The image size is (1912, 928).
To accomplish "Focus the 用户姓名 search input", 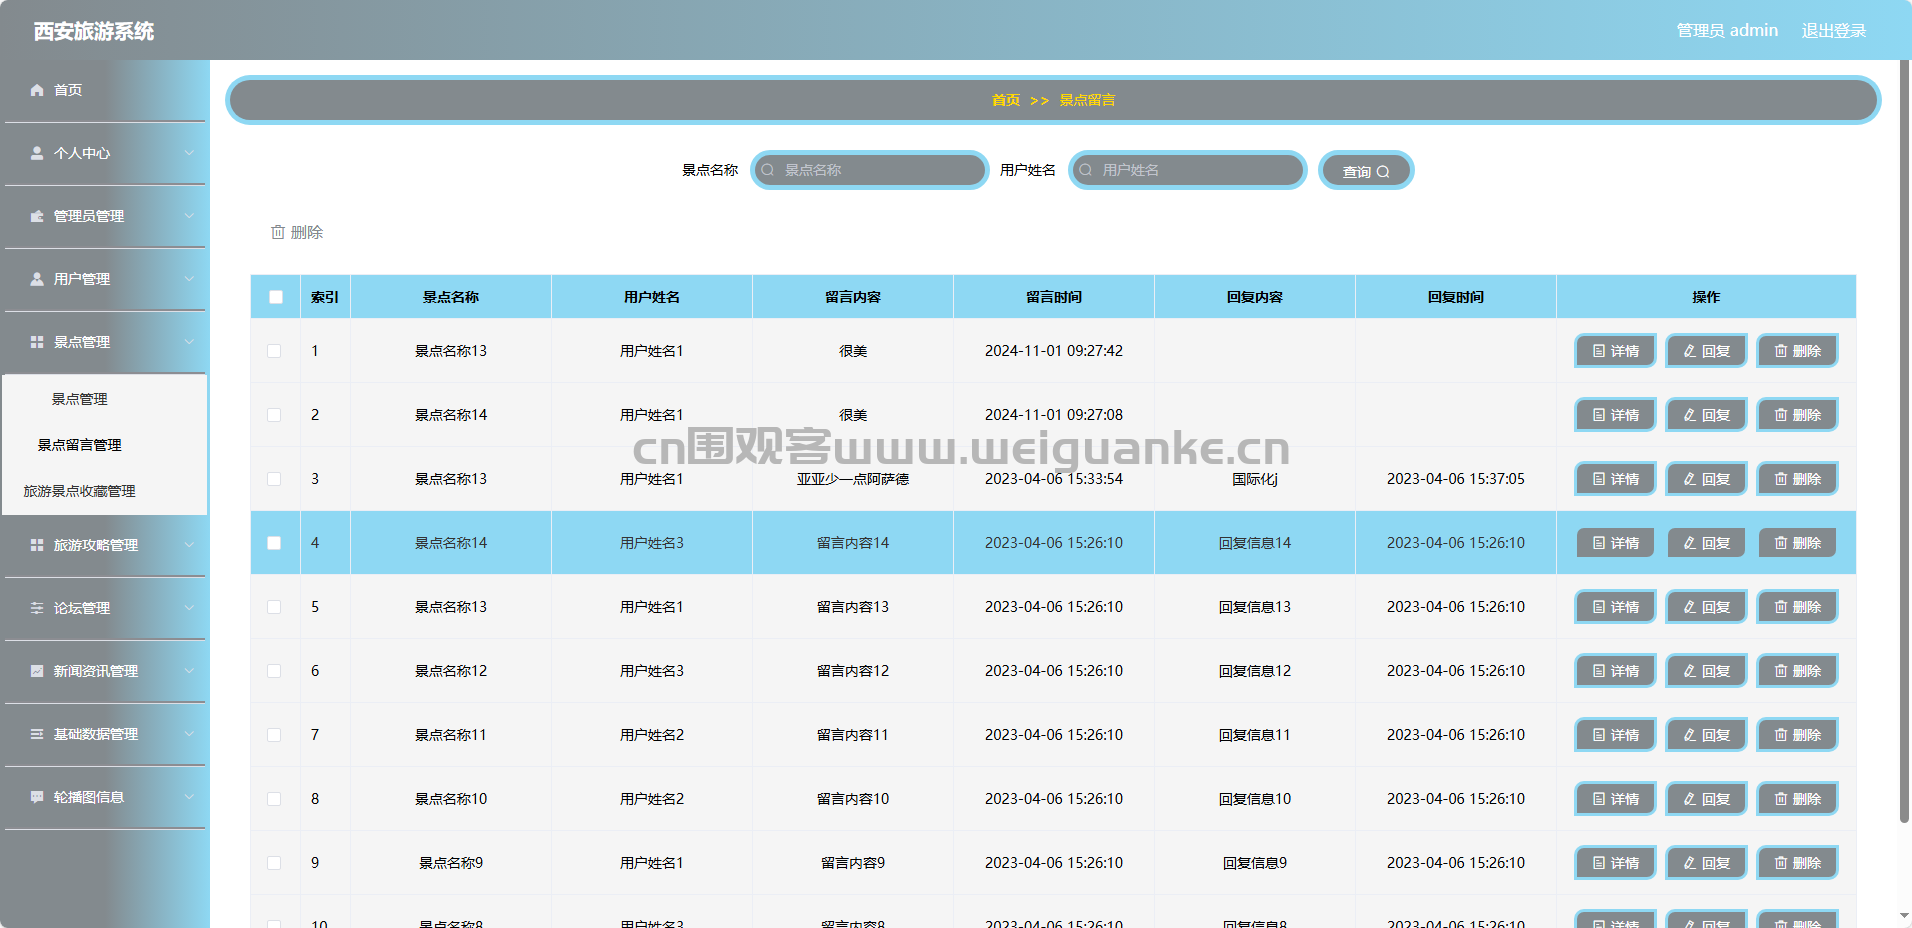I will pyautogui.click(x=1188, y=170).
